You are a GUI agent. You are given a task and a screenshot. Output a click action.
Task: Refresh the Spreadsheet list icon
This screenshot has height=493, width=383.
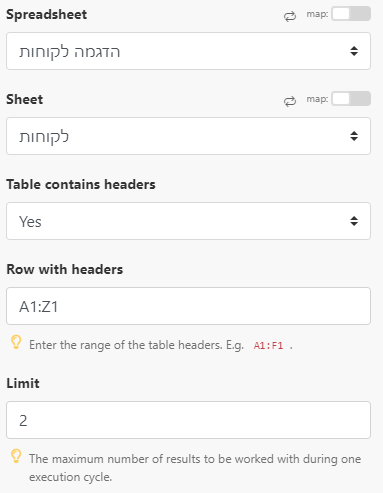pos(290,16)
